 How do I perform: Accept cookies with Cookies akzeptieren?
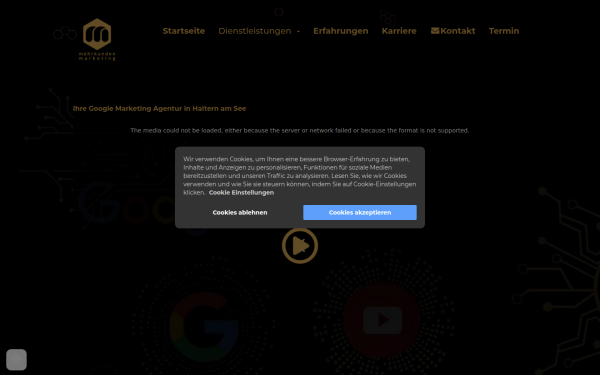point(360,212)
